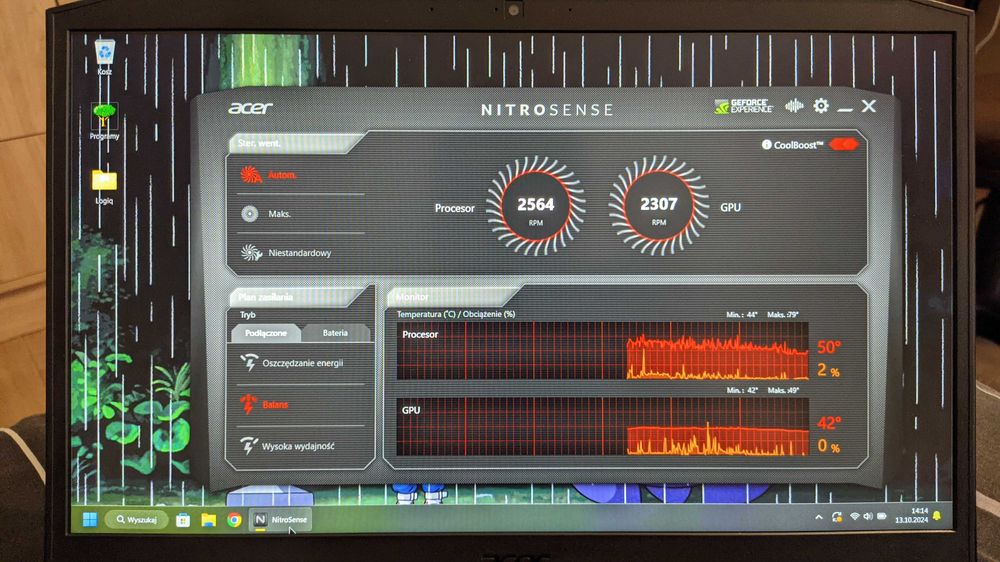The image size is (1000, 562).
Task: Open Microsoft Store from the taskbar
Action: (183, 521)
